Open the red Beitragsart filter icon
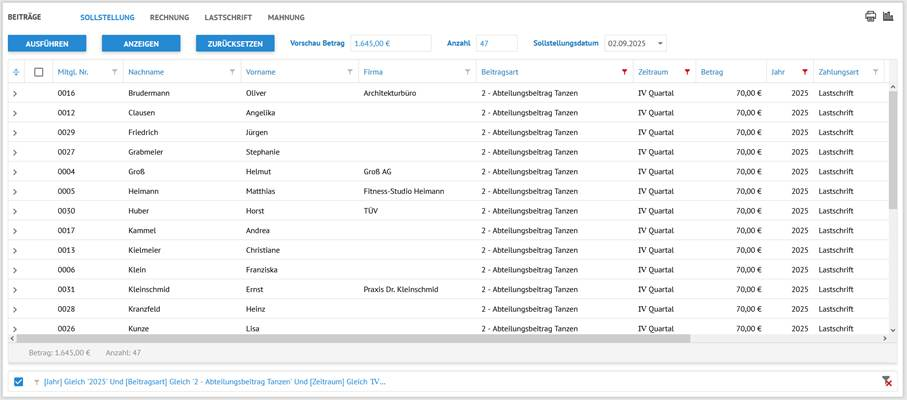Viewport: 907px width, 400px height. tap(624, 72)
